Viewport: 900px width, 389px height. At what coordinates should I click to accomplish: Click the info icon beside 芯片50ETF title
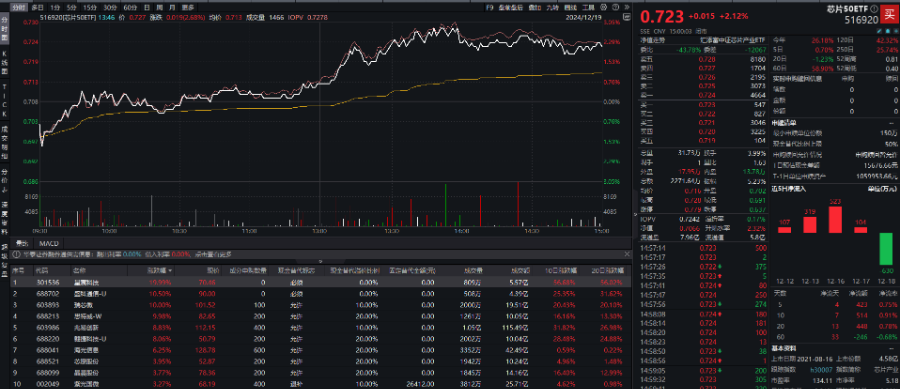[874, 9]
